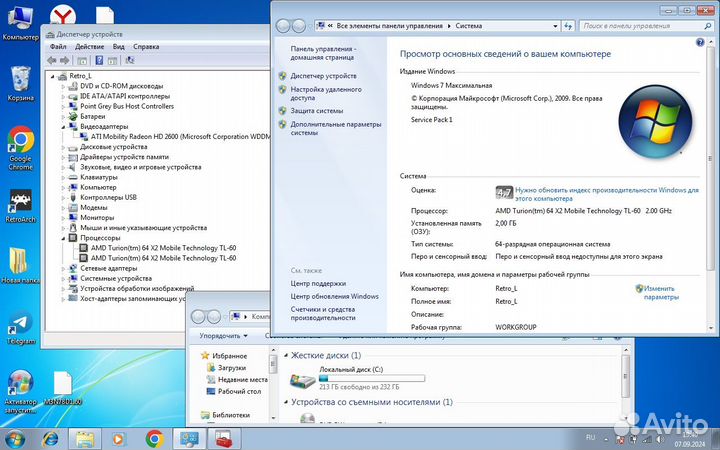Open Дополнительные параметры системы link
The image size is (720, 450).
pos(336,128)
